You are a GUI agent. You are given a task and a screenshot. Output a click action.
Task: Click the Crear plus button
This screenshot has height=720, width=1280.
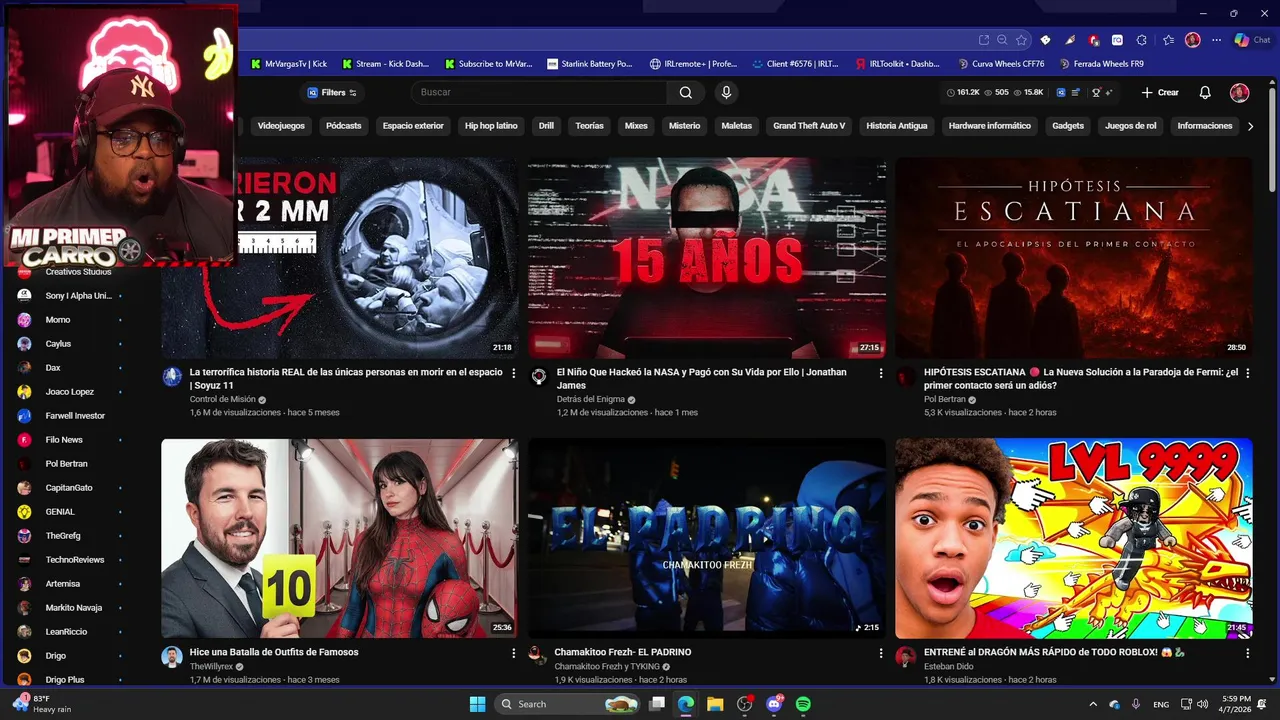coord(1160,92)
